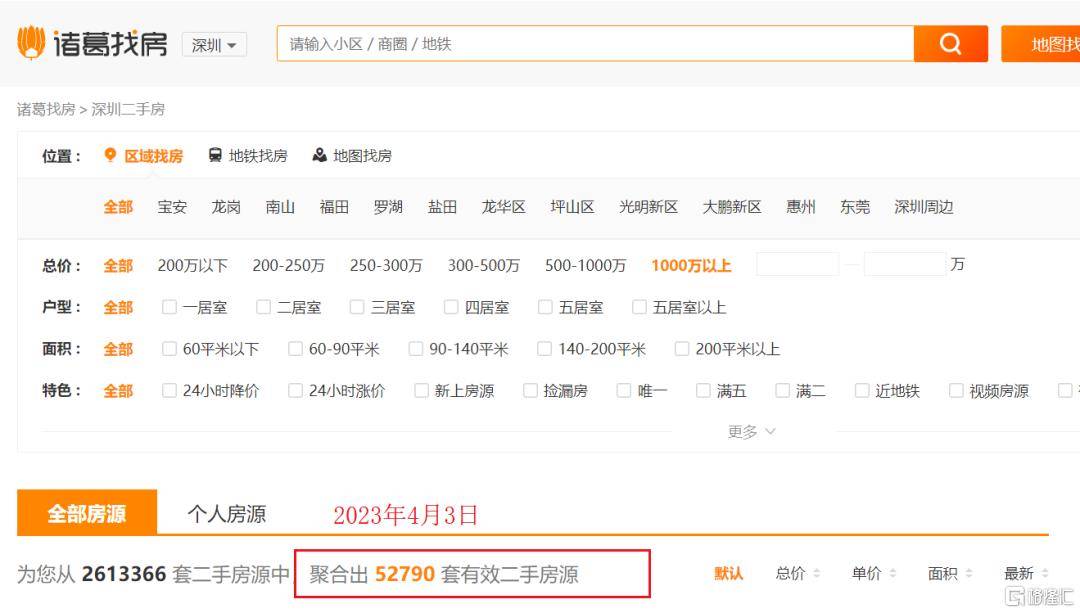Enable the 60-90平米 area checkbox
The width and height of the screenshot is (1080, 613).
point(295,349)
